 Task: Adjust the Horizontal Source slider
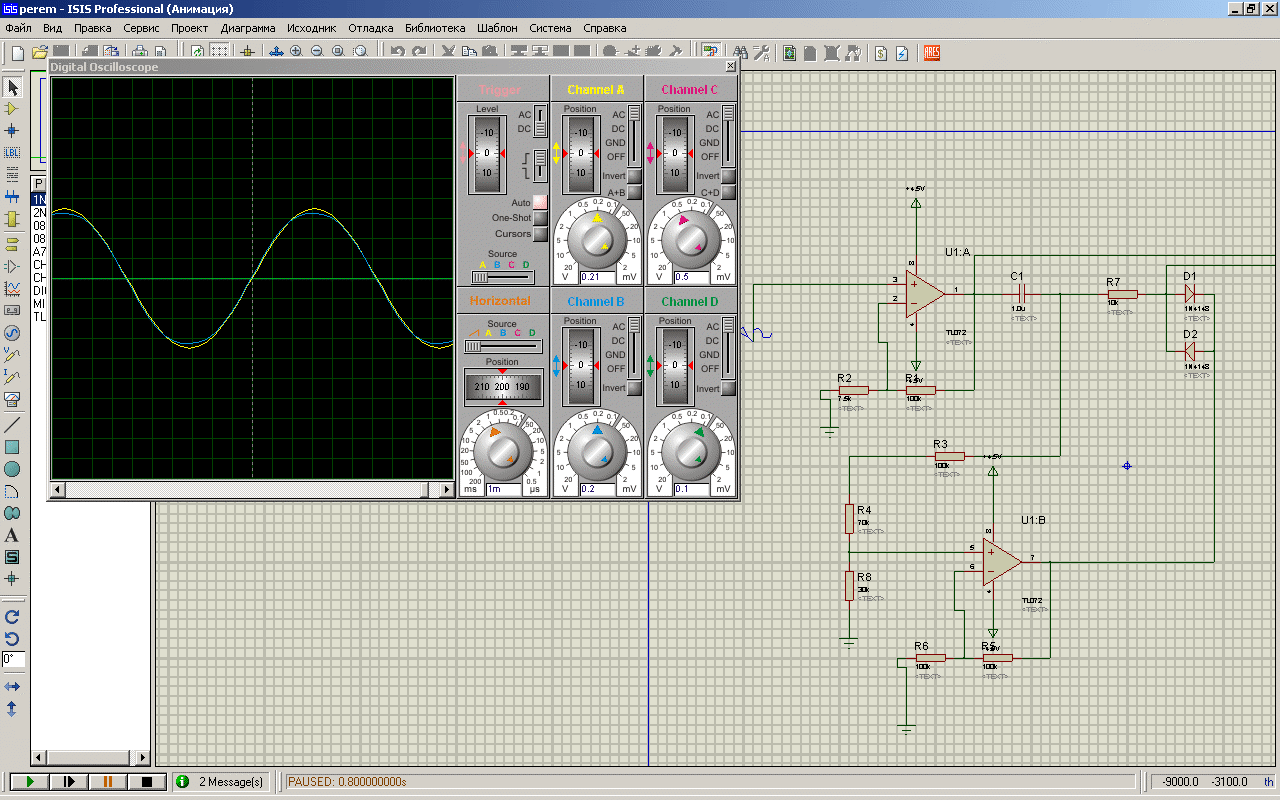click(503, 345)
